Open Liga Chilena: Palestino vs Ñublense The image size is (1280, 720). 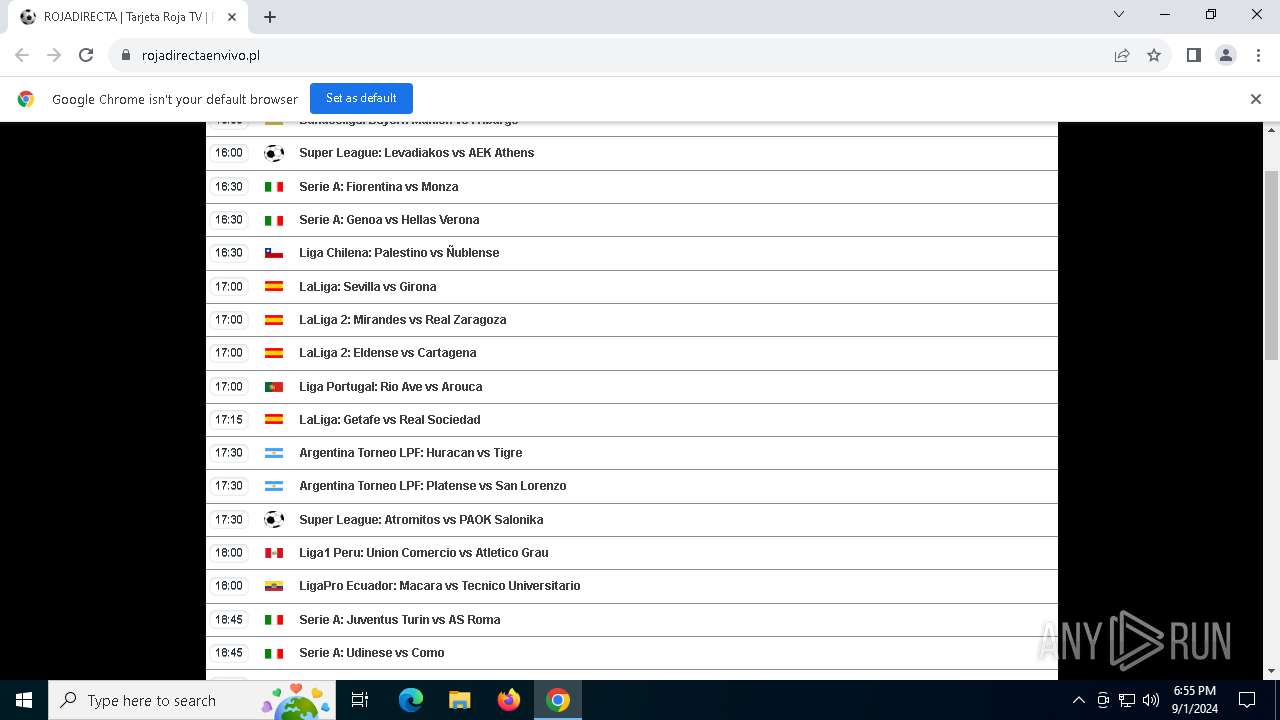click(632, 253)
